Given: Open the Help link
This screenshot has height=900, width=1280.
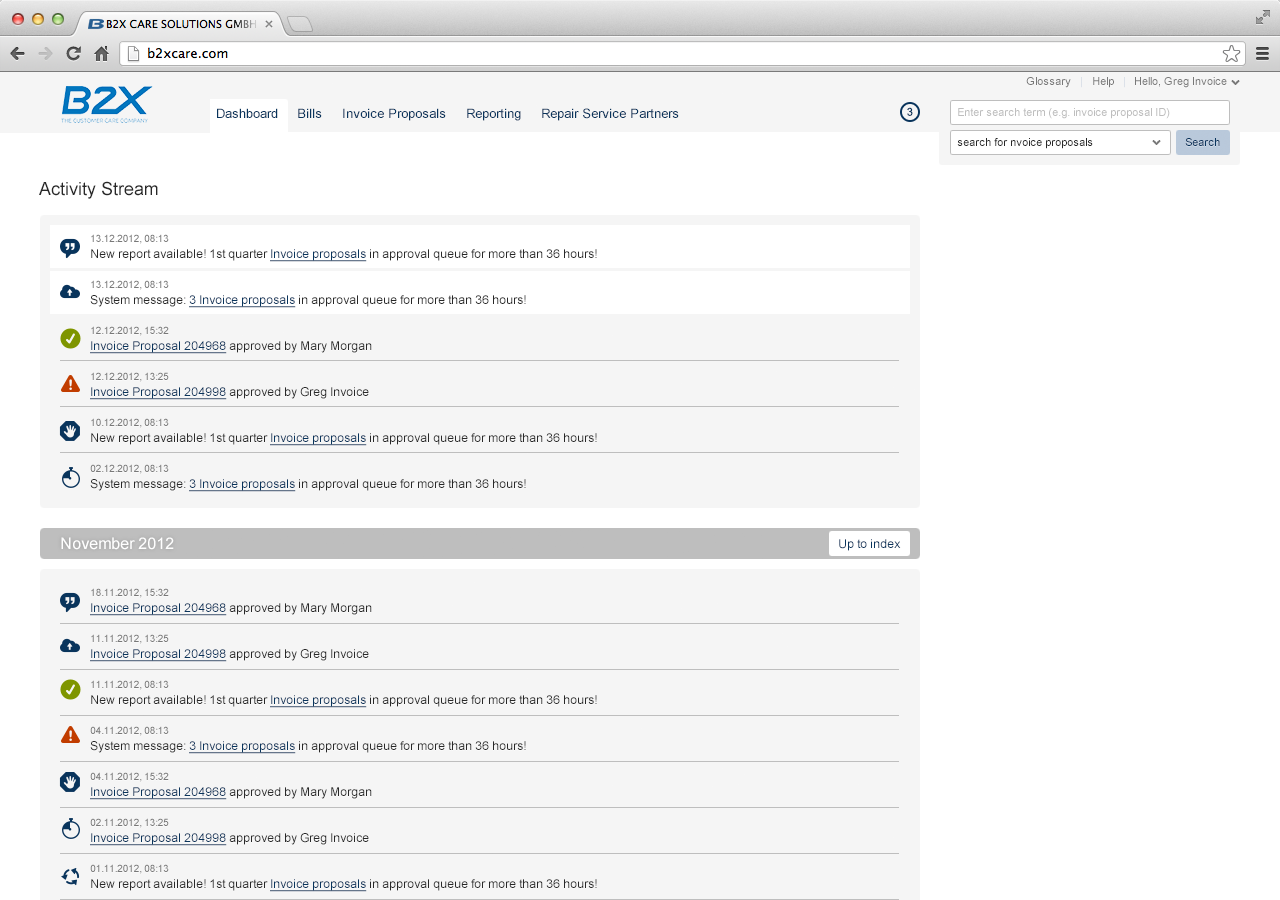Looking at the screenshot, I should click(1103, 82).
